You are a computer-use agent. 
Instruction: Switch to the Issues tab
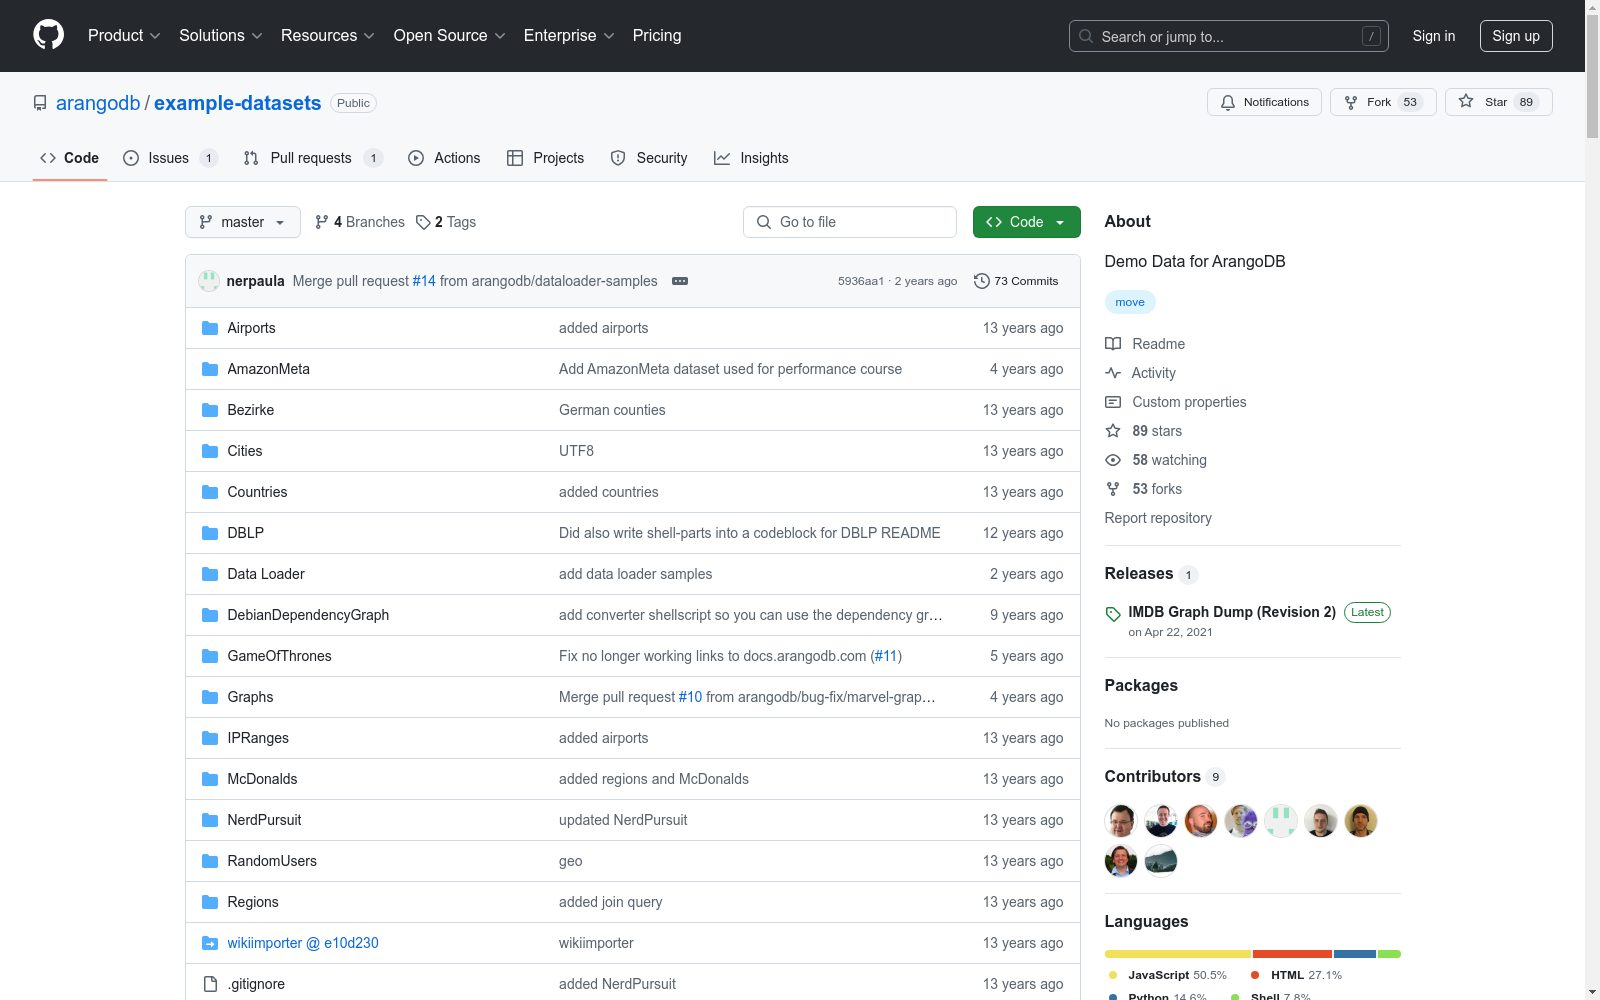170,158
